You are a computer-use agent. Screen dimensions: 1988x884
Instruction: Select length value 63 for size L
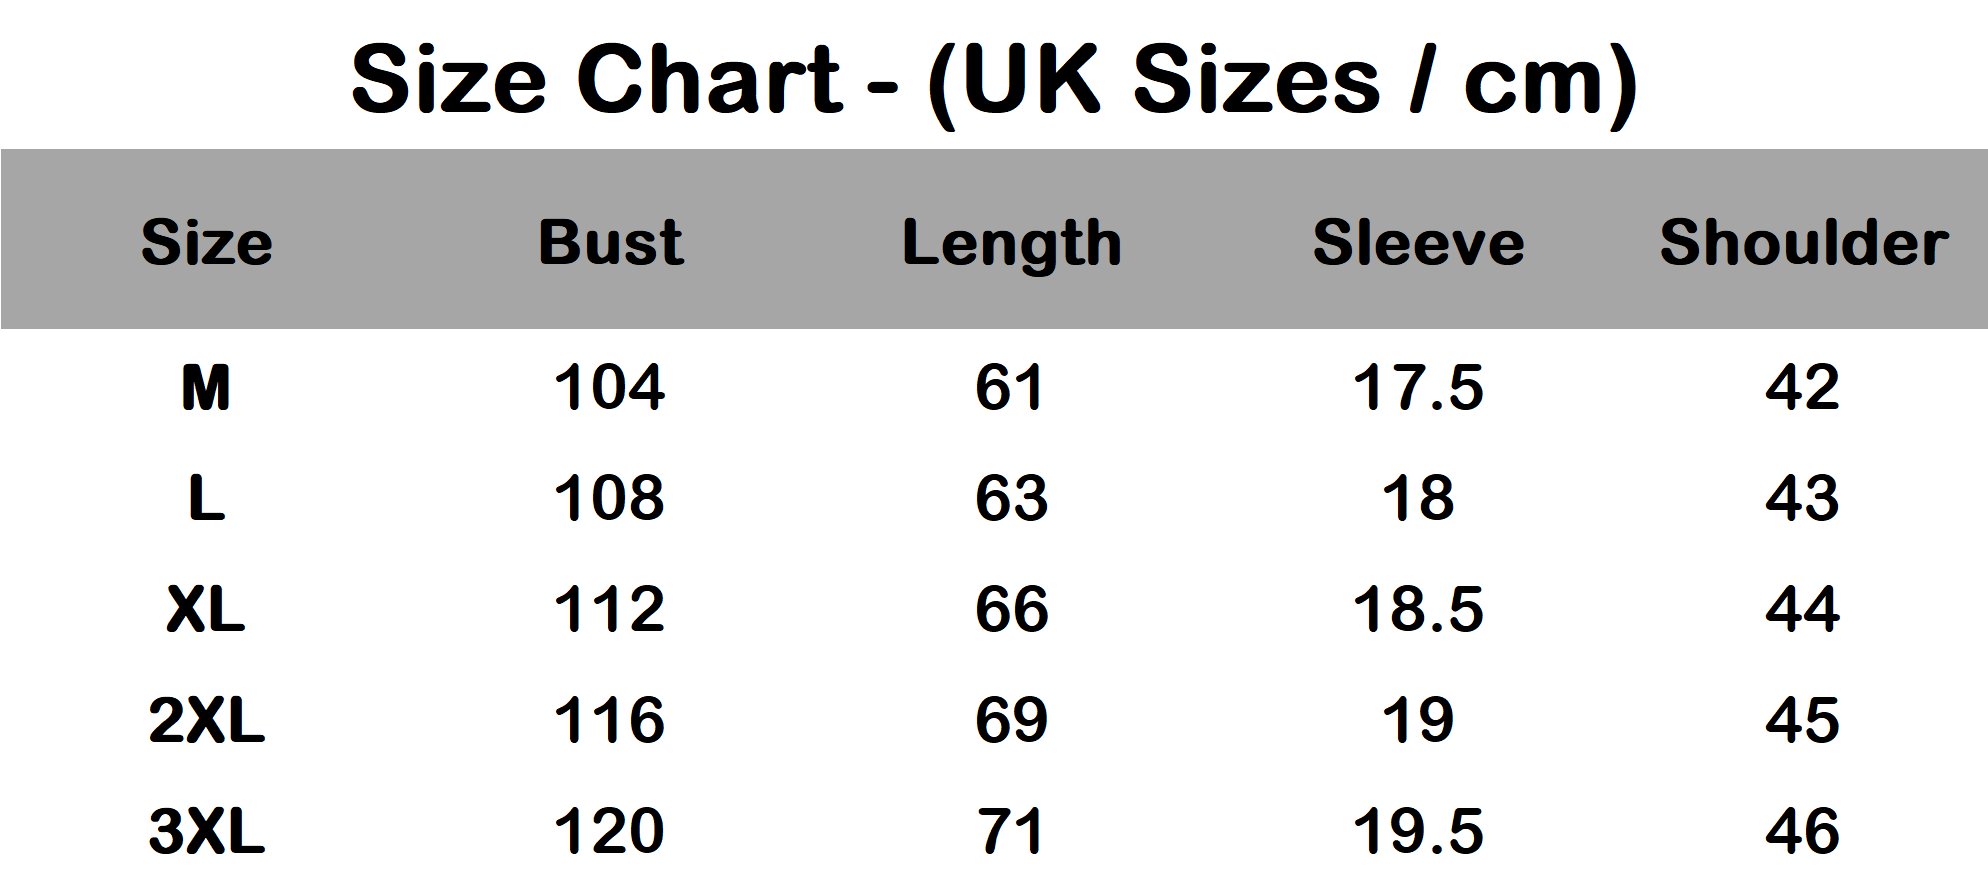1012,498
